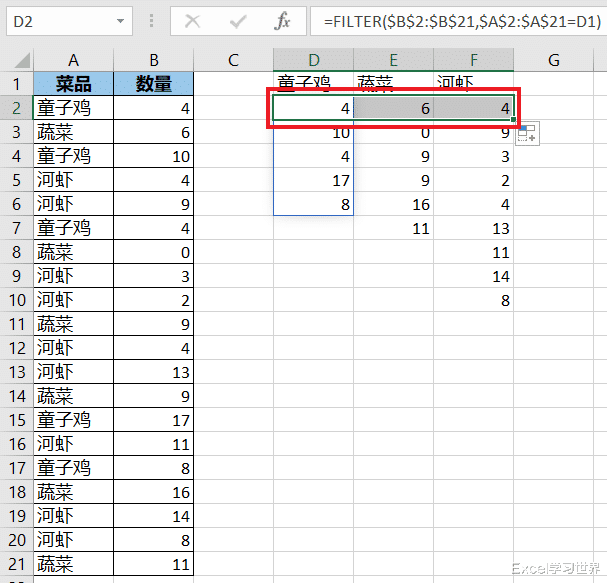This screenshot has width=607, height=583.
Task: Select cell A3 containing 蔬菜
Action: click(x=74, y=132)
